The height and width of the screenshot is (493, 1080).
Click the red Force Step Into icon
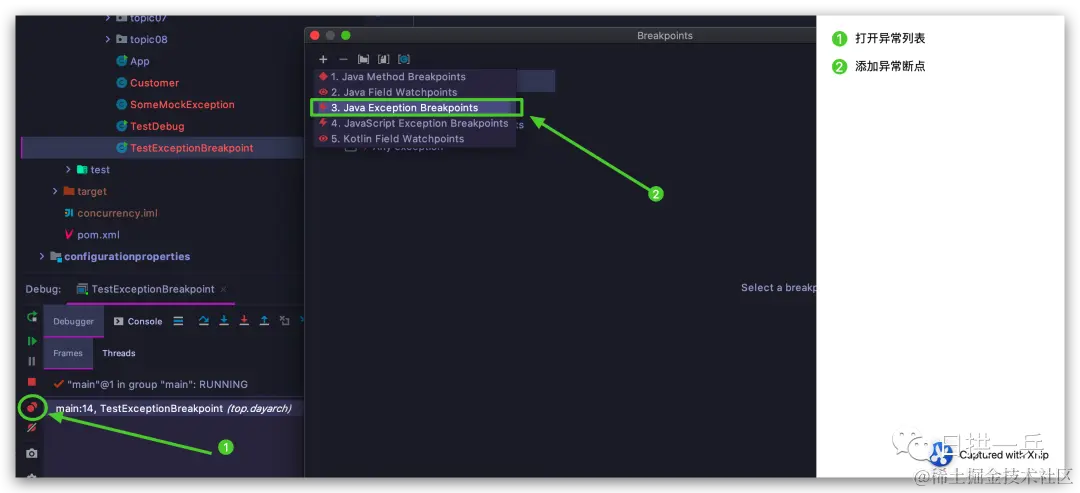tap(244, 321)
